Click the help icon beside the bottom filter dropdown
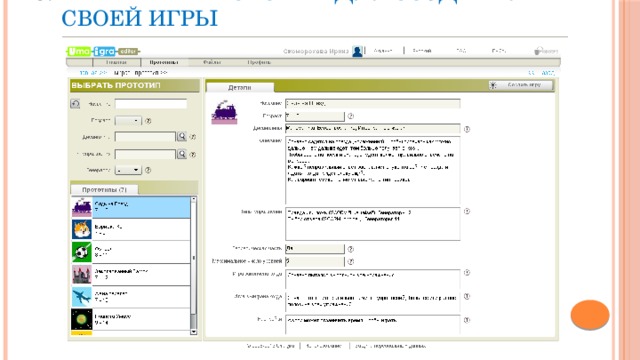This screenshot has height=360, width=640. click(148, 170)
